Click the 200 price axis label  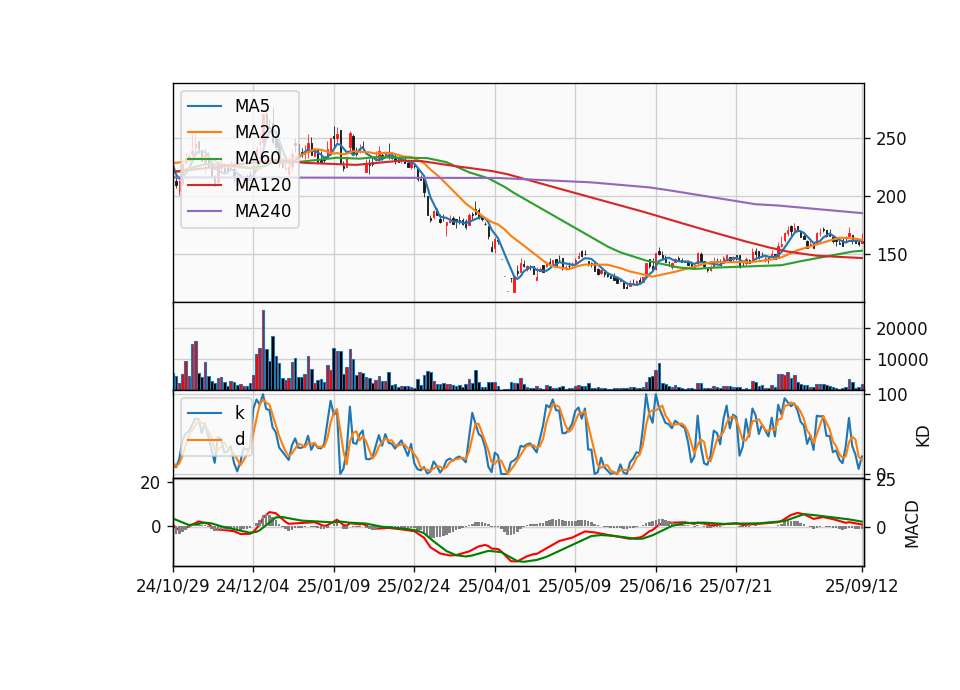[891, 197]
